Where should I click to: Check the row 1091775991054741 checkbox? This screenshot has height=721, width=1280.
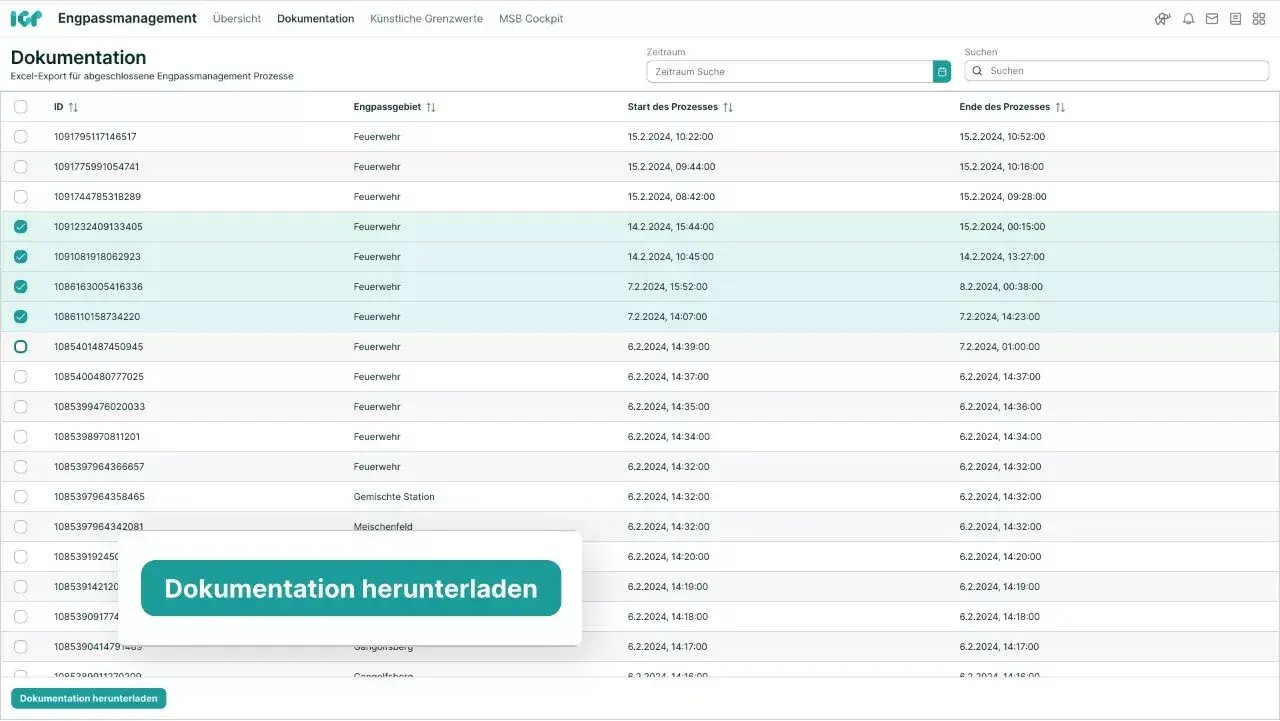pyautogui.click(x=21, y=167)
